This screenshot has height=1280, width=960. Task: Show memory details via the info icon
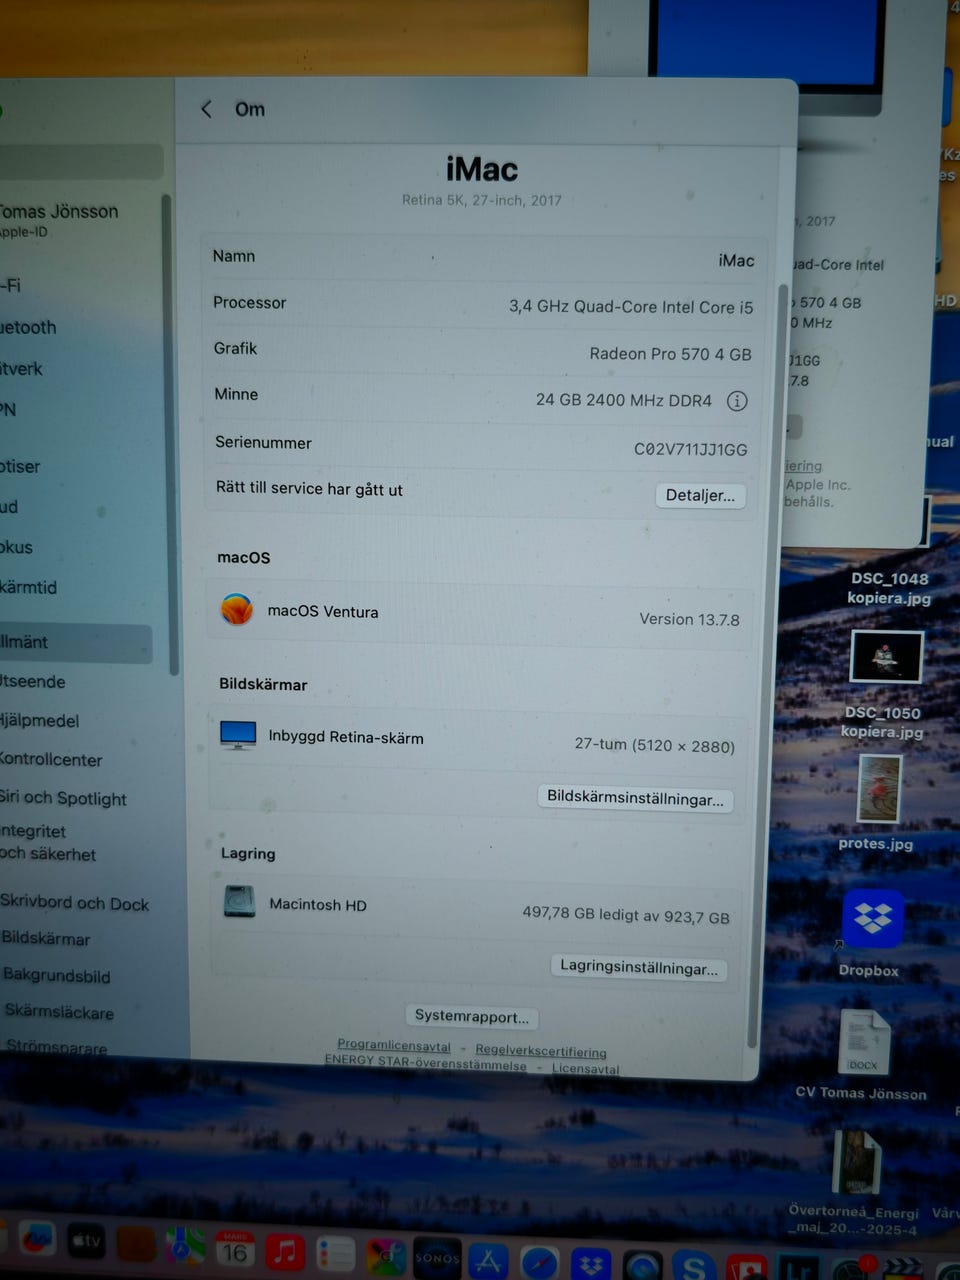737,401
